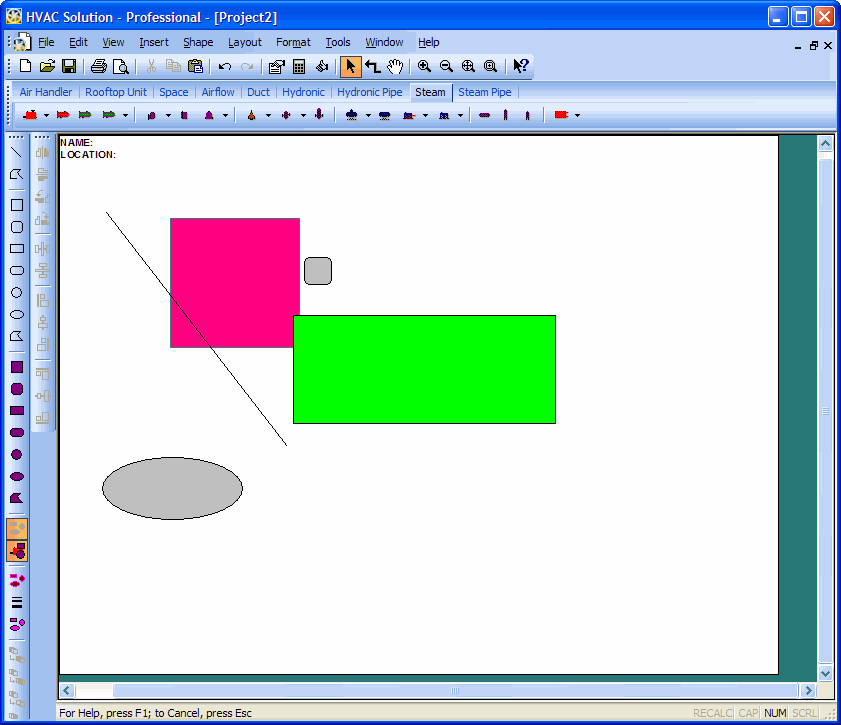Open a project with the Open folder icon
The image size is (841, 725).
tap(47, 66)
